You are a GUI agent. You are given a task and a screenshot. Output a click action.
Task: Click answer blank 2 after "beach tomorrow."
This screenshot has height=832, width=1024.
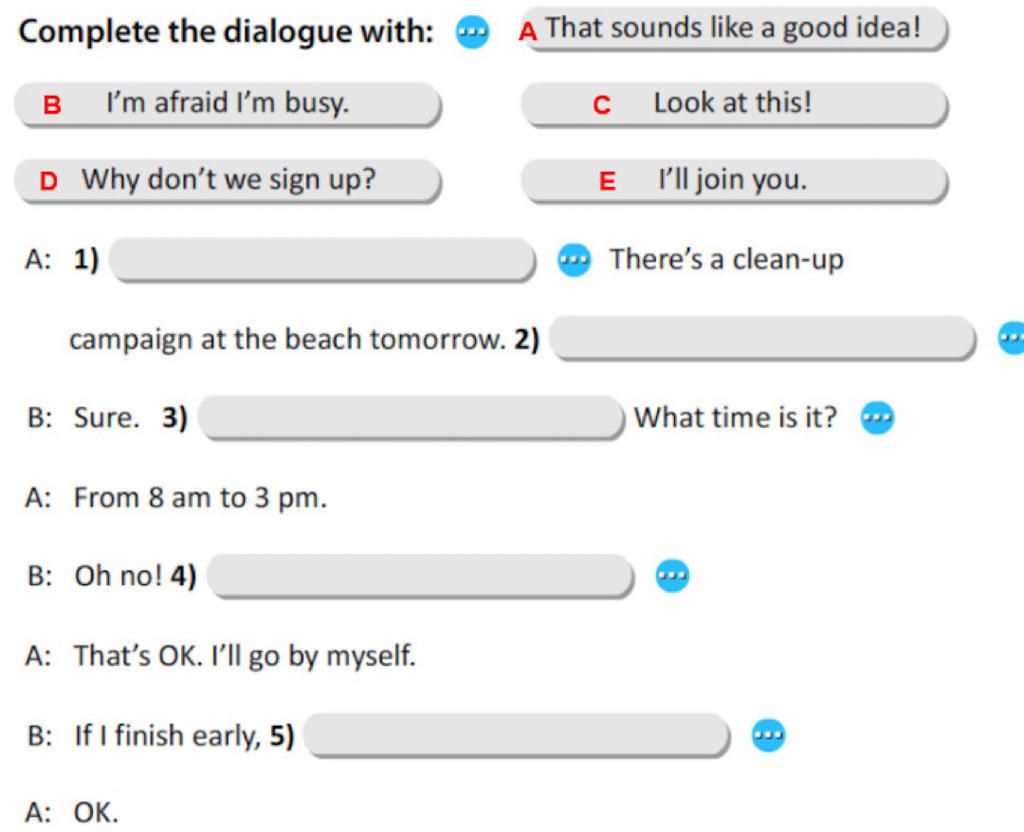[763, 338]
